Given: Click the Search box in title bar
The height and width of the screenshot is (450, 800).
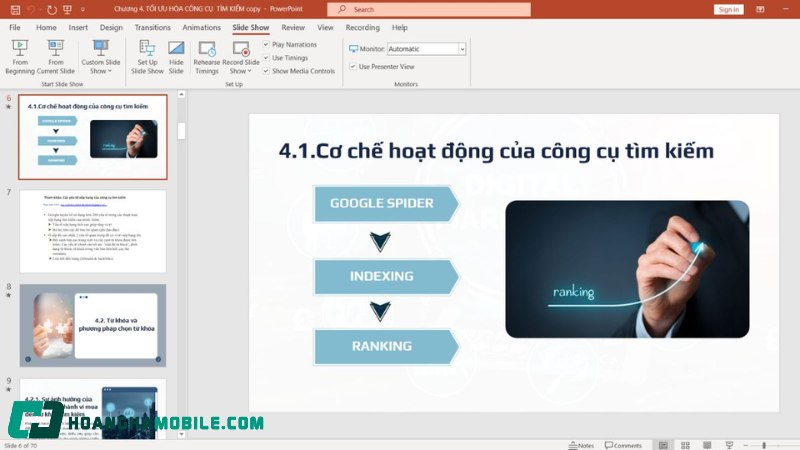Looking at the screenshot, I should click(429, 9).
